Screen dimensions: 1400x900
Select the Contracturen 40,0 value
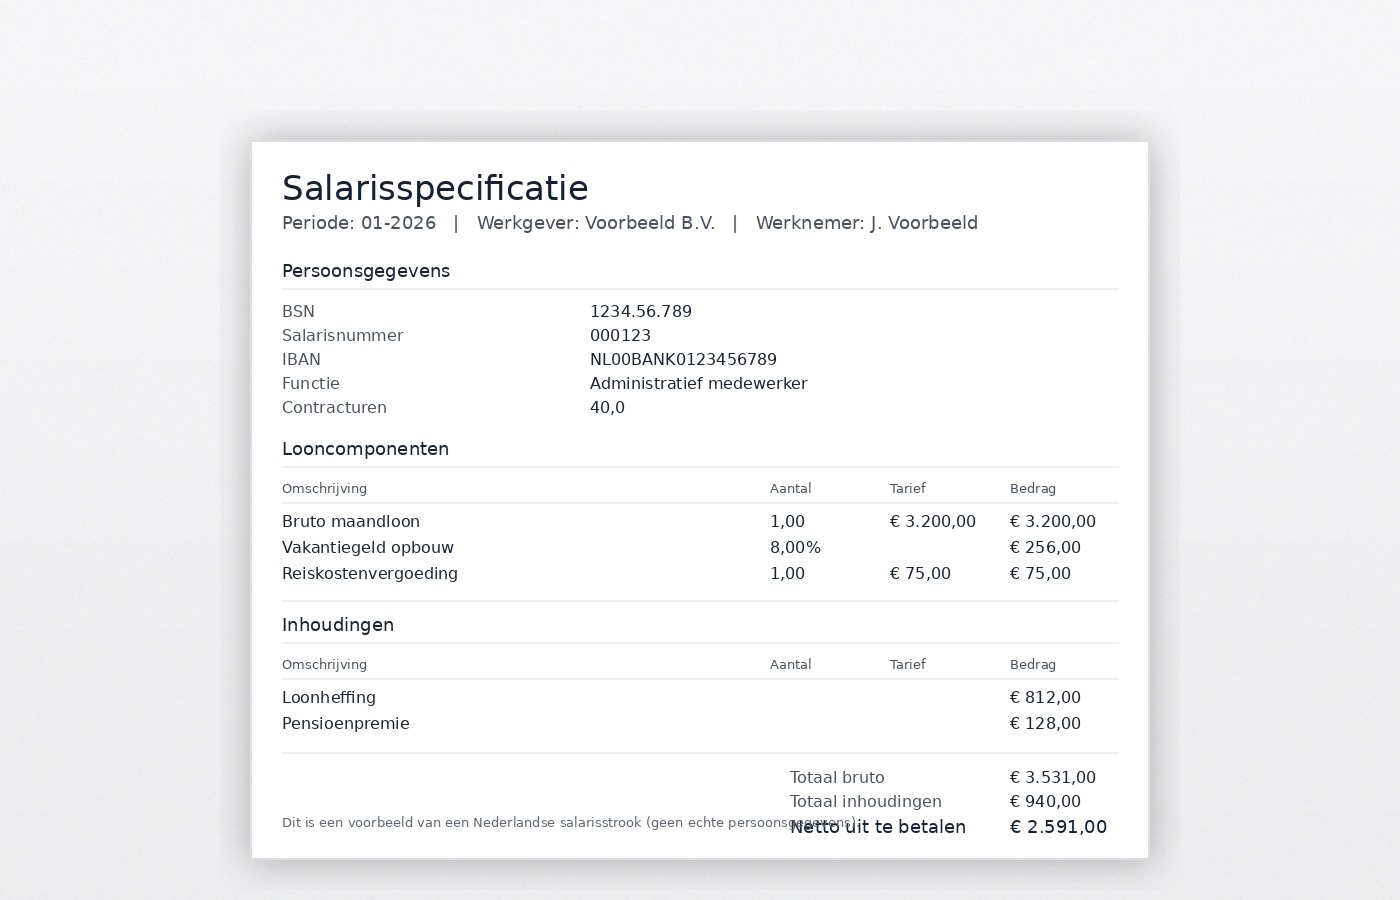click(x=607, y=407)
